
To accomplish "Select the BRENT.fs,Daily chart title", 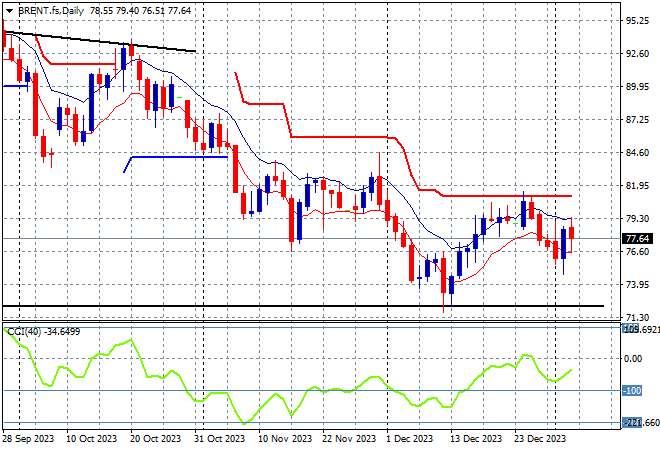I will [x=51, y=11].
